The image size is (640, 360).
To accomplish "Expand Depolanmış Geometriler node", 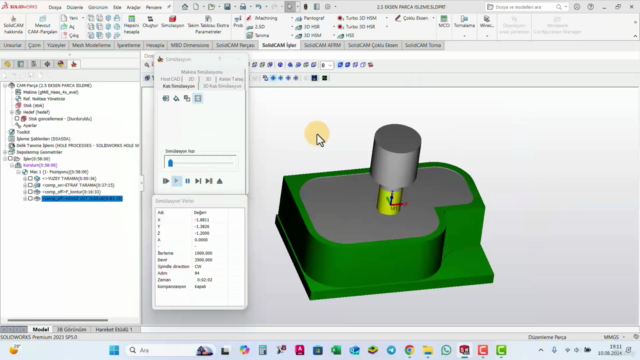I will tap(5, 152).
